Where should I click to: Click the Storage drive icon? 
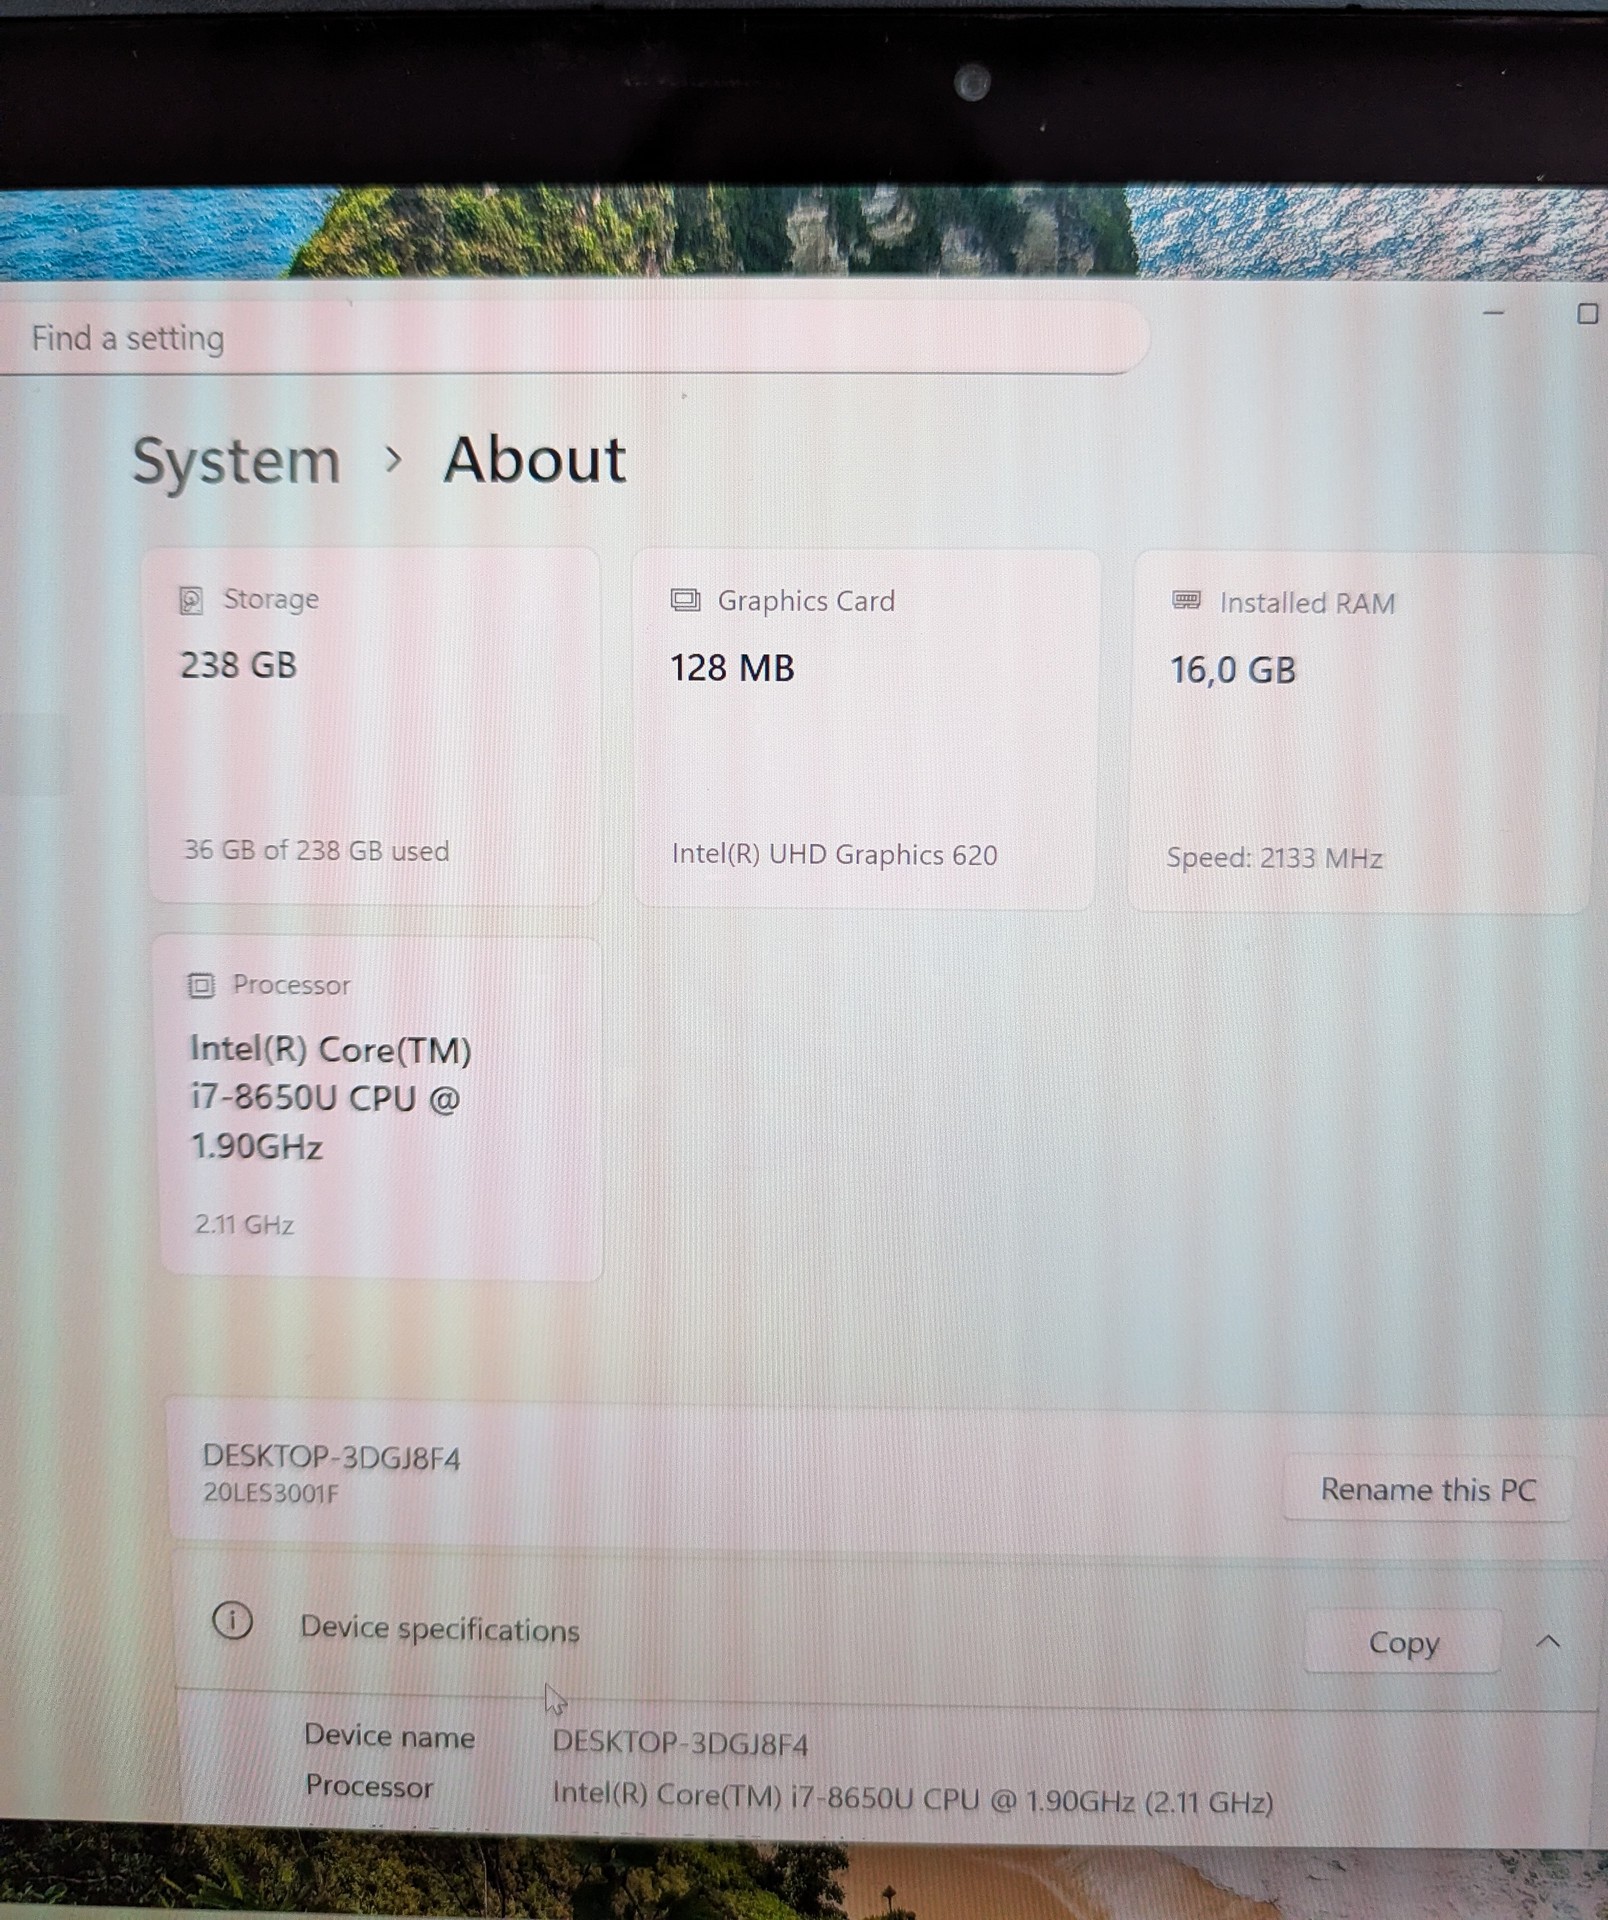tap(191, 600)
